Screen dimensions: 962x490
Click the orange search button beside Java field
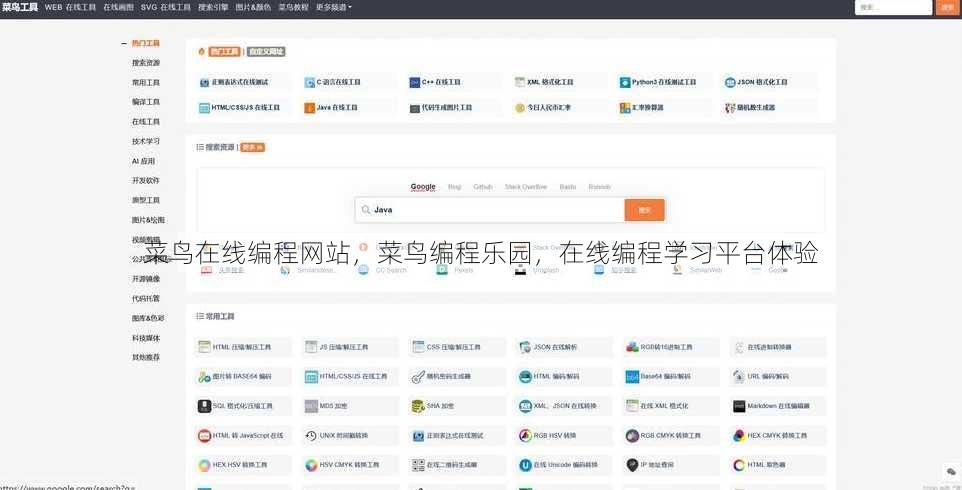pos(644,210)
